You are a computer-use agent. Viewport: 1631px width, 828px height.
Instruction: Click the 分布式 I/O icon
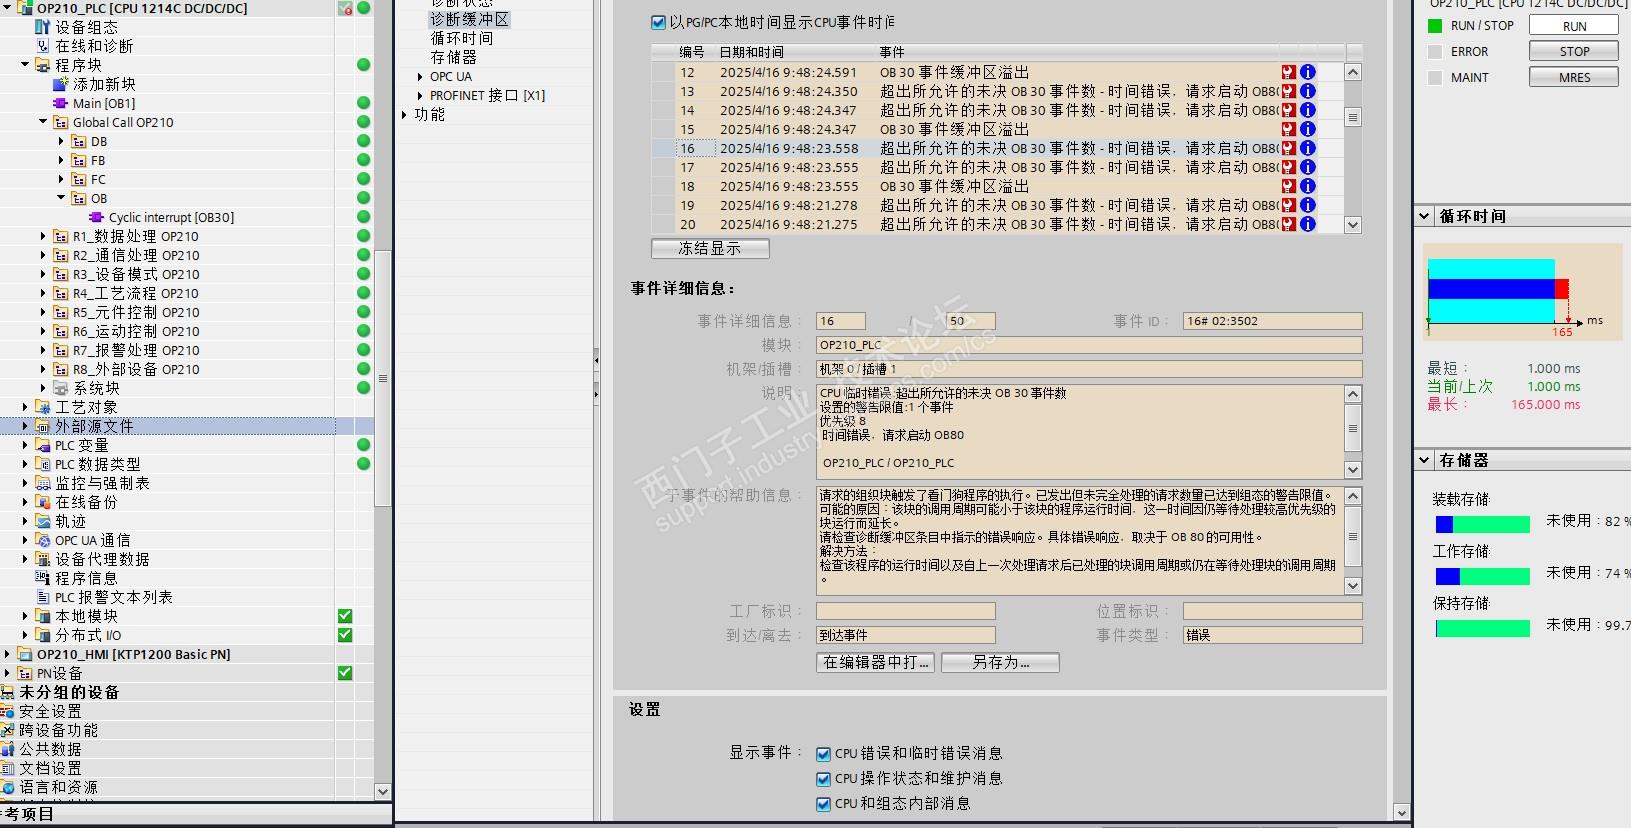[x=43, y=635]
